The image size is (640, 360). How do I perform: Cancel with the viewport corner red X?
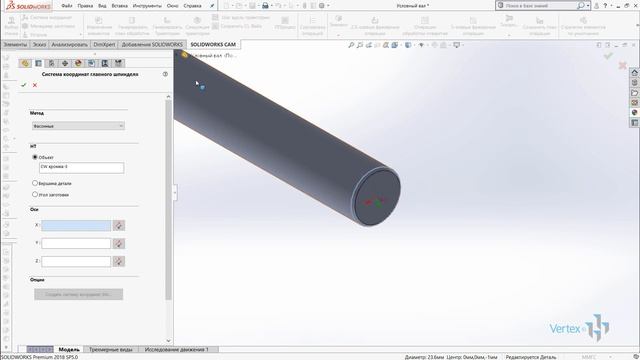622,65
